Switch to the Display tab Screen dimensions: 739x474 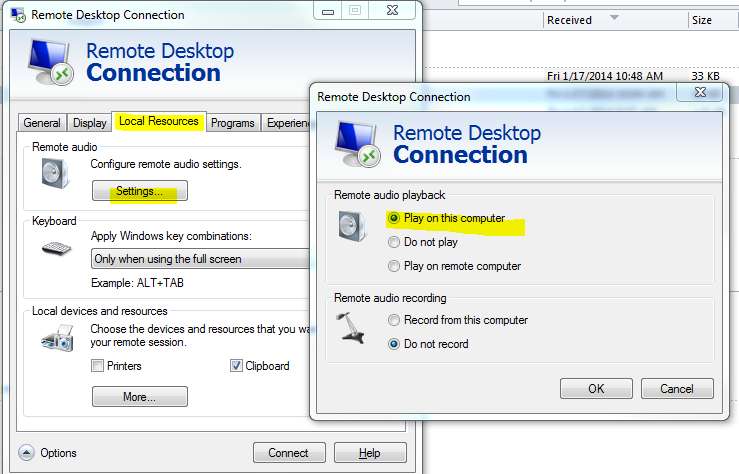point(90,123)
